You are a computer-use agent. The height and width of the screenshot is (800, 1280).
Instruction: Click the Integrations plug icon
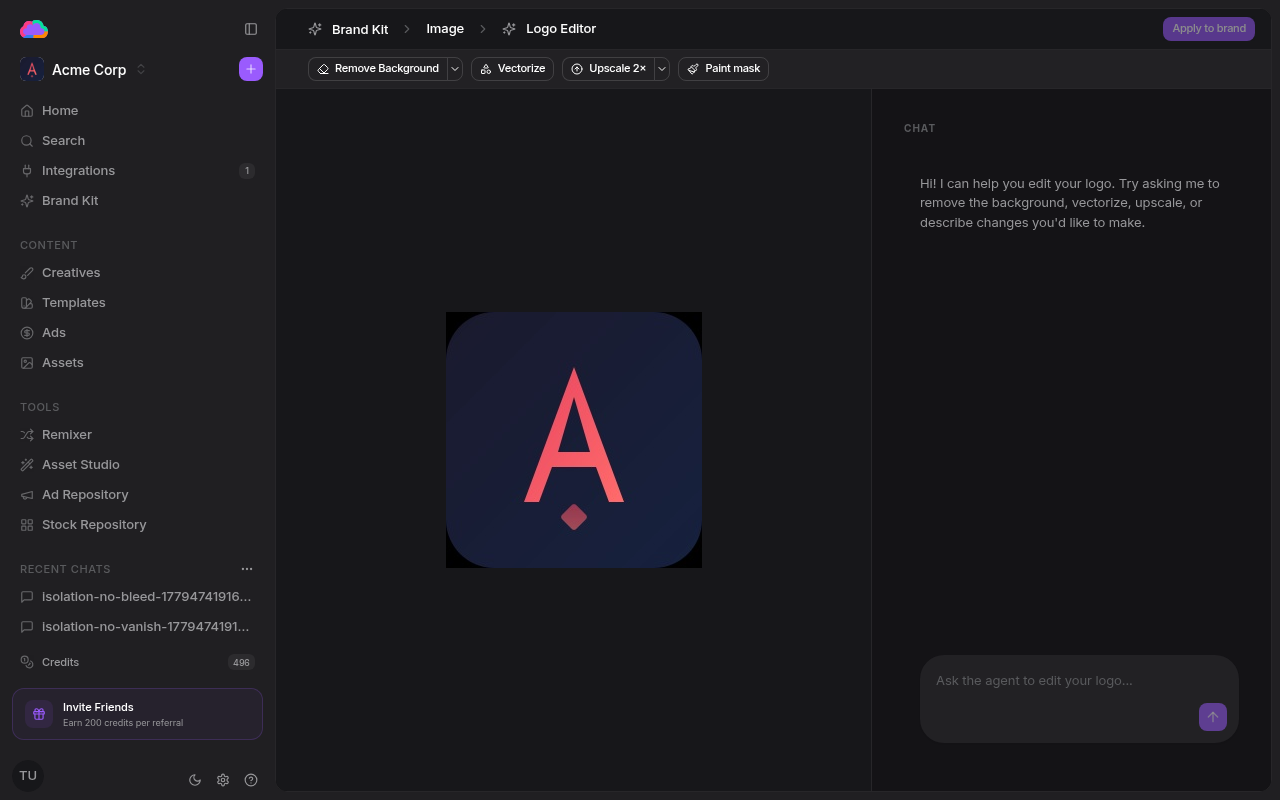coord(27,170)
